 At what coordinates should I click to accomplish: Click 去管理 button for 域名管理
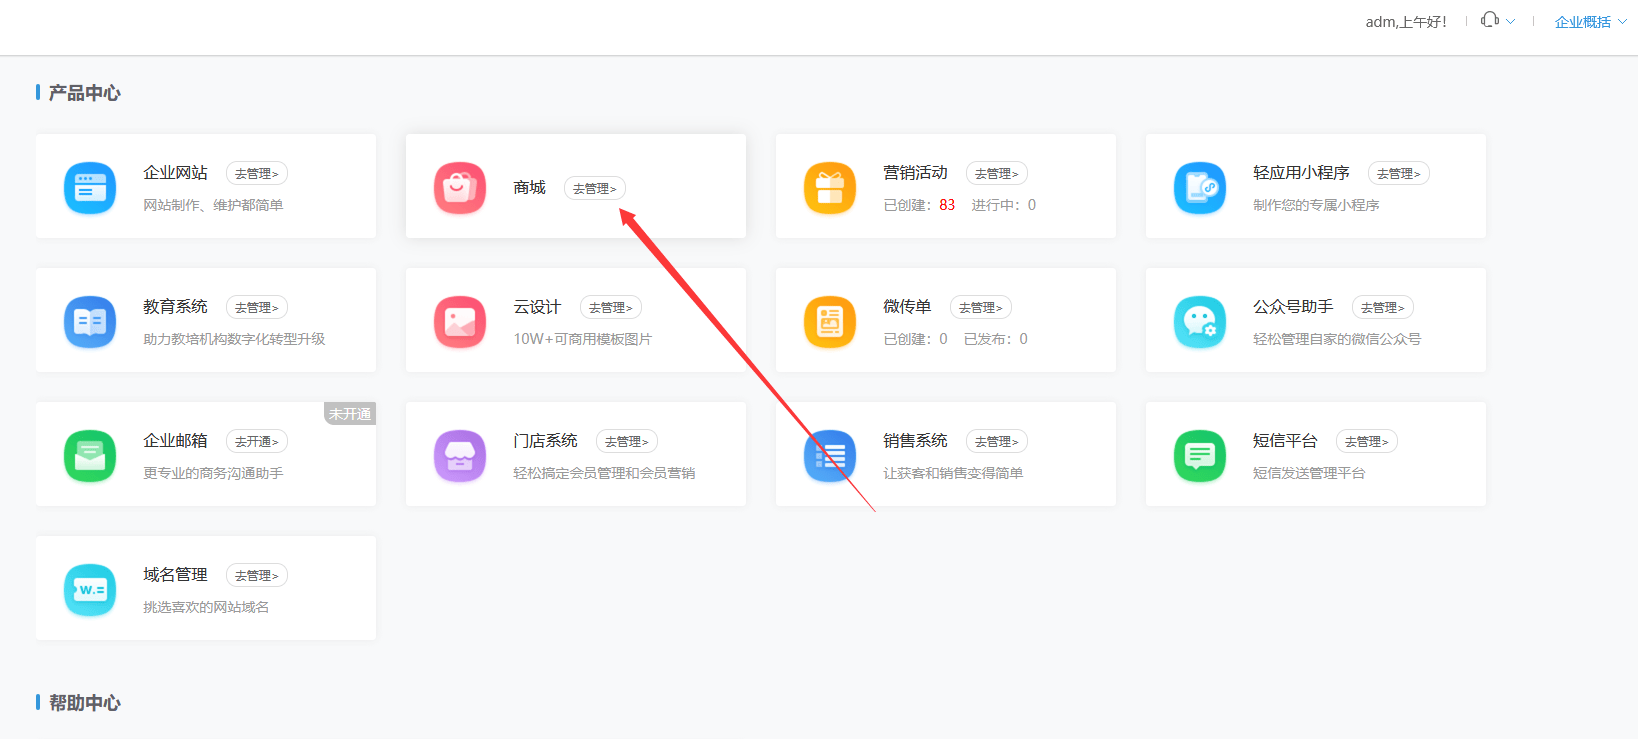257,575
